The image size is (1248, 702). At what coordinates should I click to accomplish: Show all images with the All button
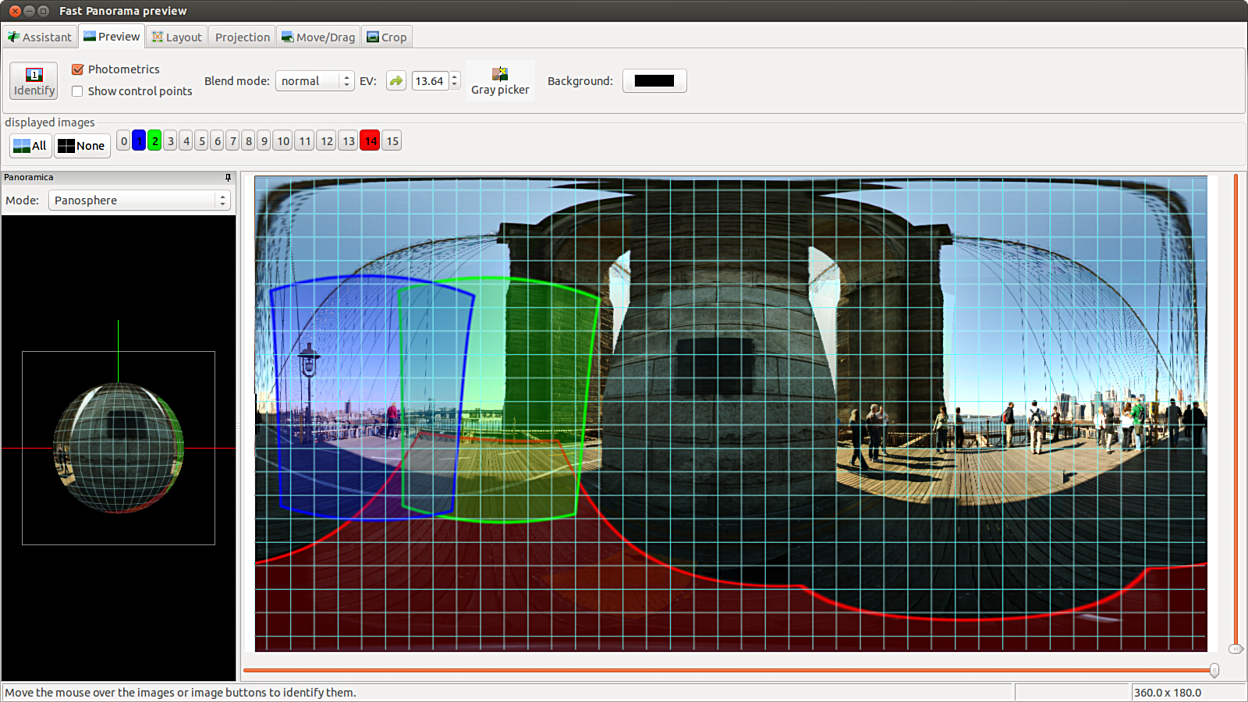coord(30,146)
